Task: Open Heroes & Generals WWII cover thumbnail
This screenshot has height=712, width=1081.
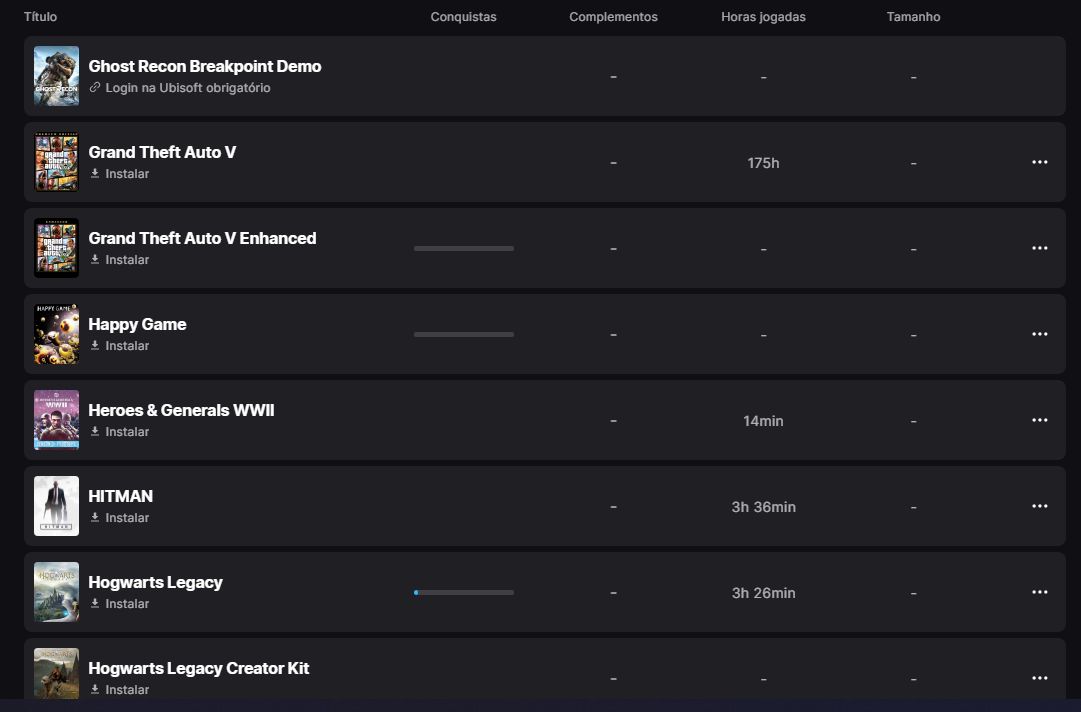Action: pyautogui.click(x=57, y=420)
